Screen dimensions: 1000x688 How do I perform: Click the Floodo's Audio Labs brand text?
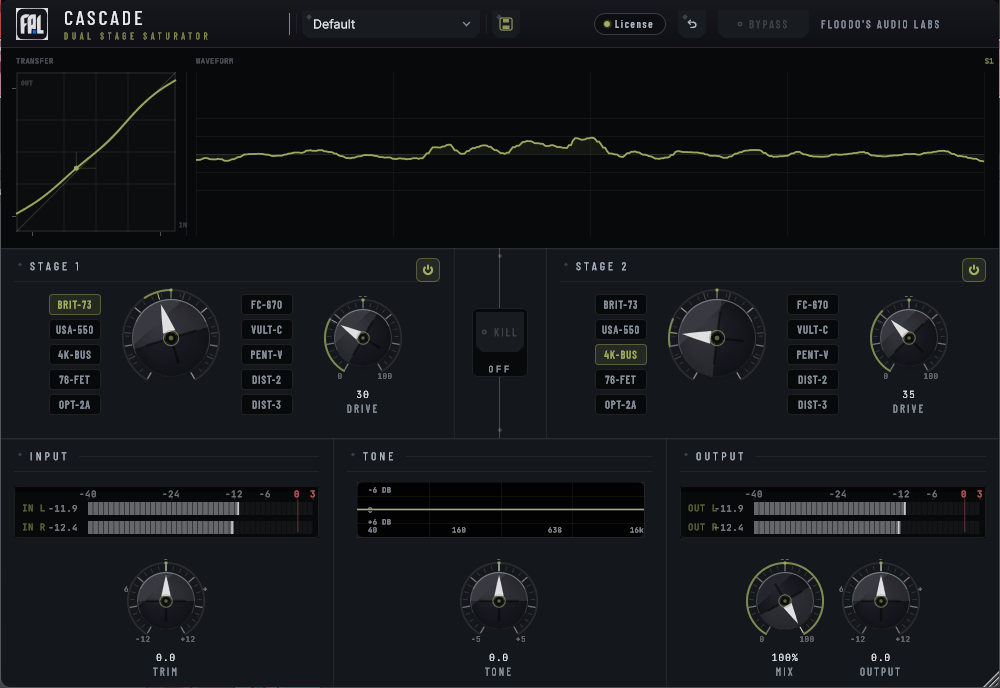tap(880, 24)
